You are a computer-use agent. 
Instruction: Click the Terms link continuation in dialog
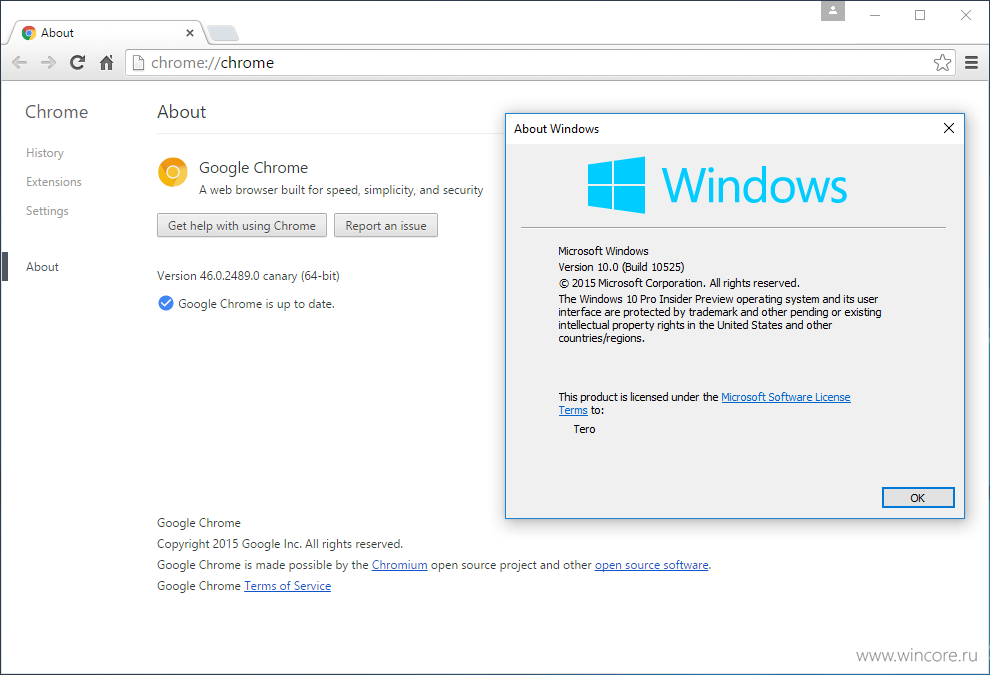573,410
